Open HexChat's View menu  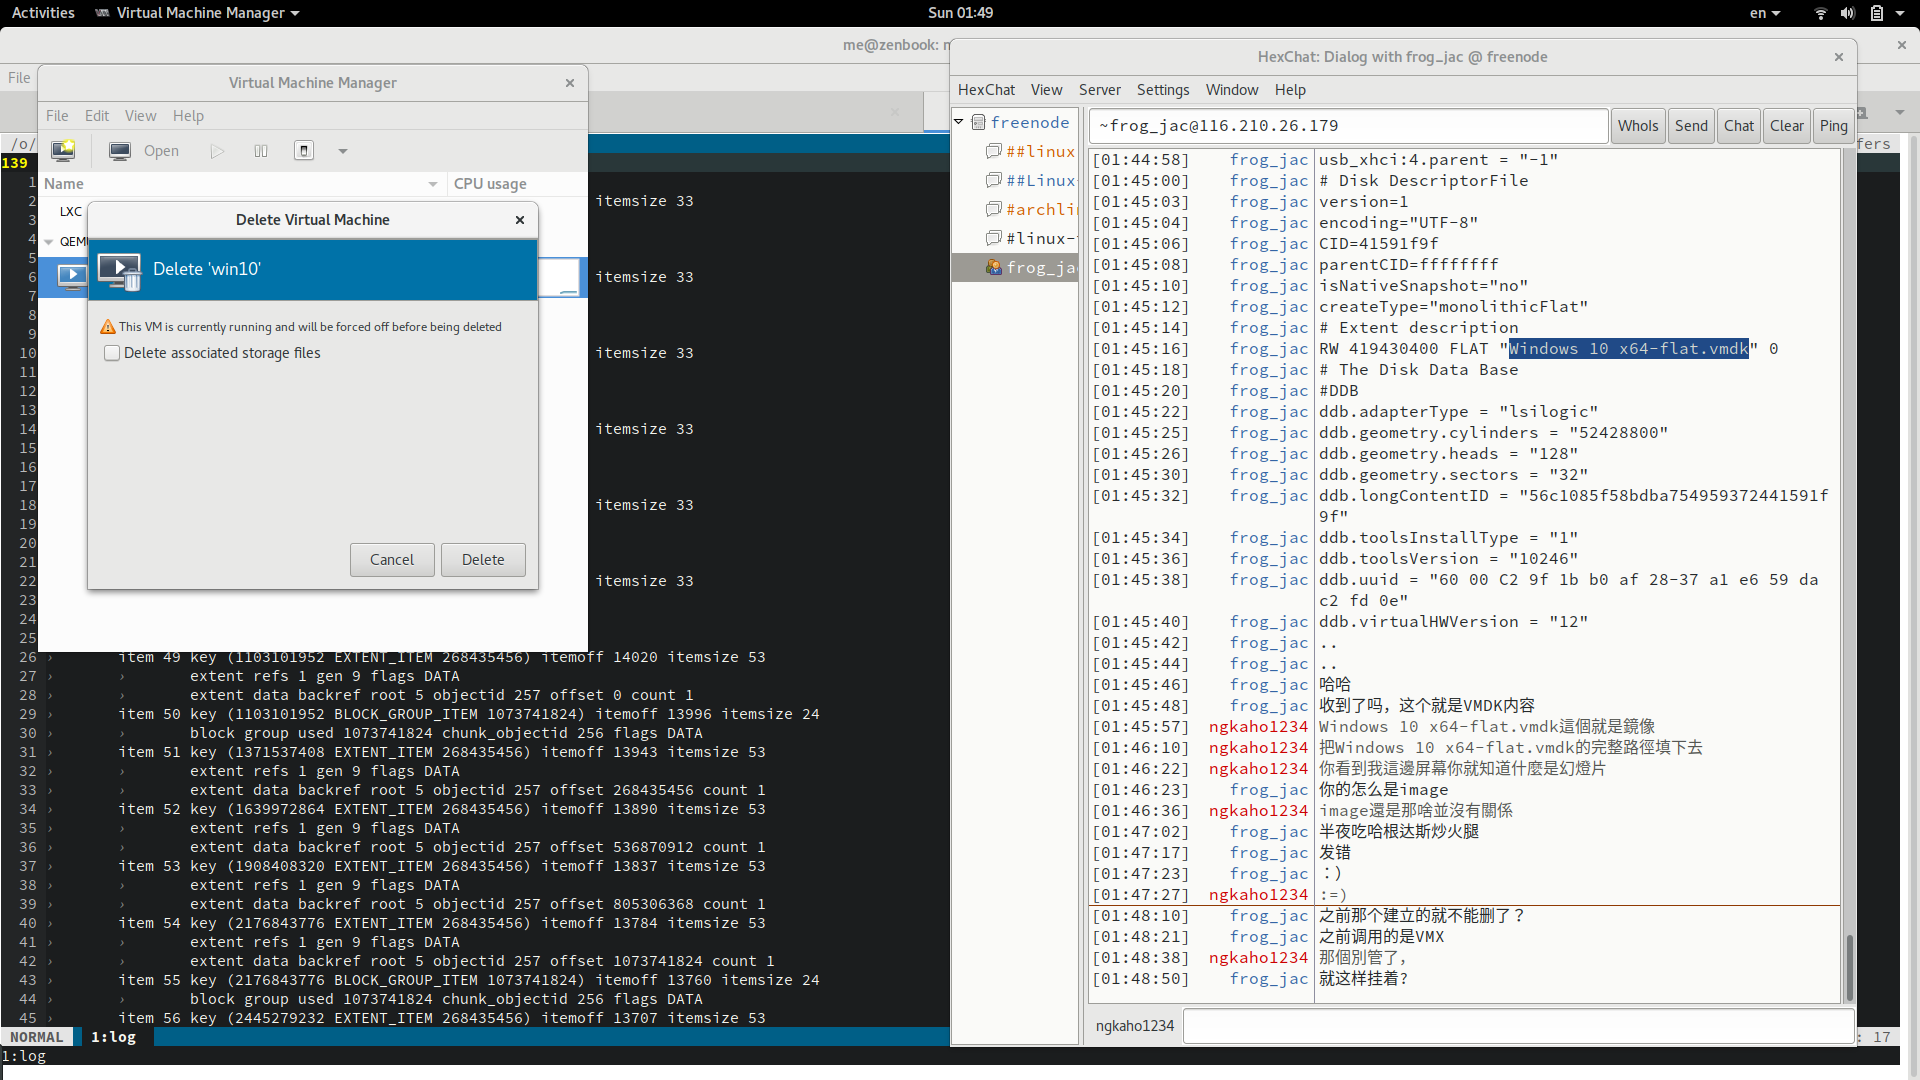coord(1046,90)
